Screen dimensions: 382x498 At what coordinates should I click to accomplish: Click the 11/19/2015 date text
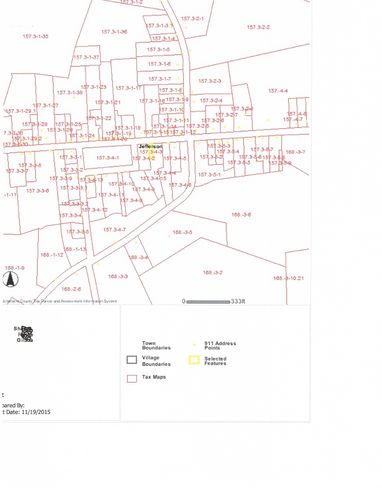tap(36, 412)
